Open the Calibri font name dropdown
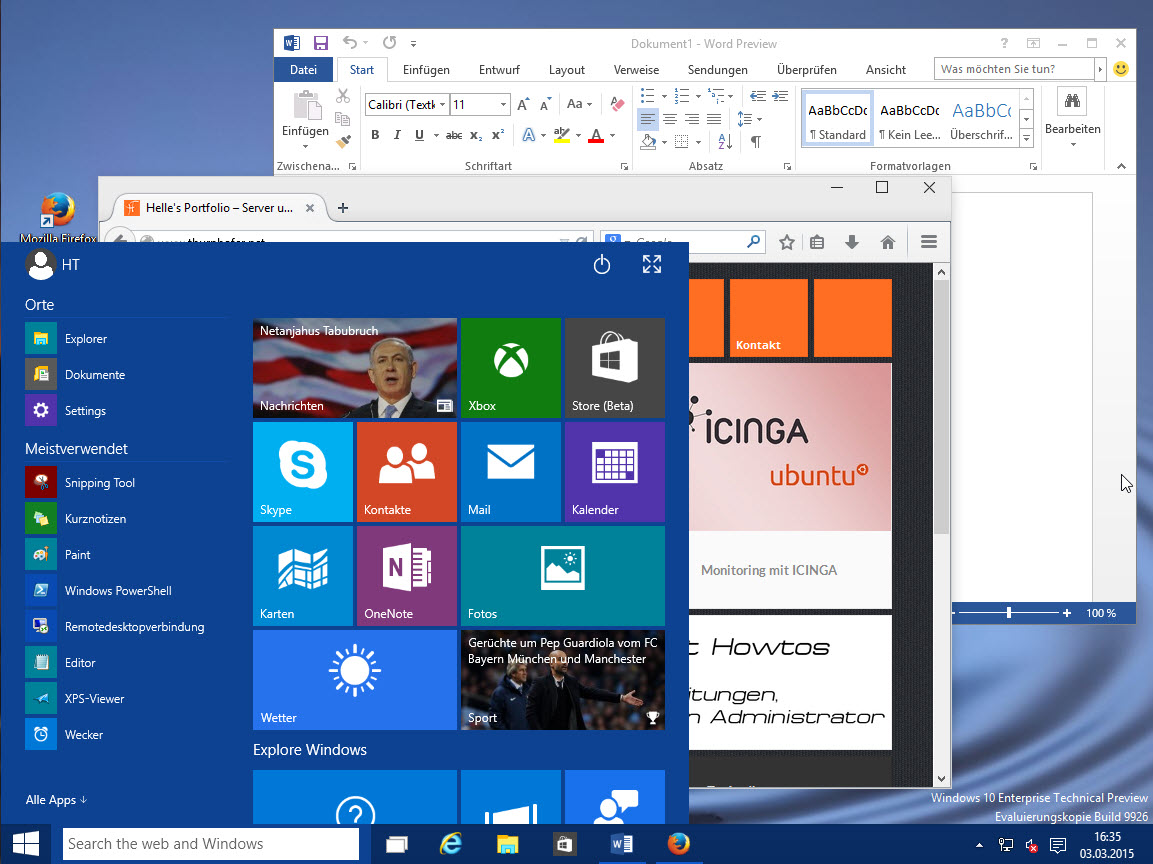The height and width of the screenshot is (864, 1153). [x=443, y=104]
